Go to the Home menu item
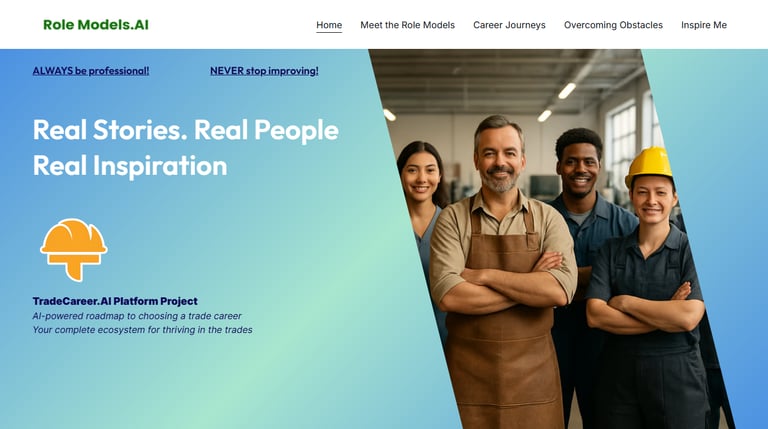768x429 pixels. [x=329, y=25]
